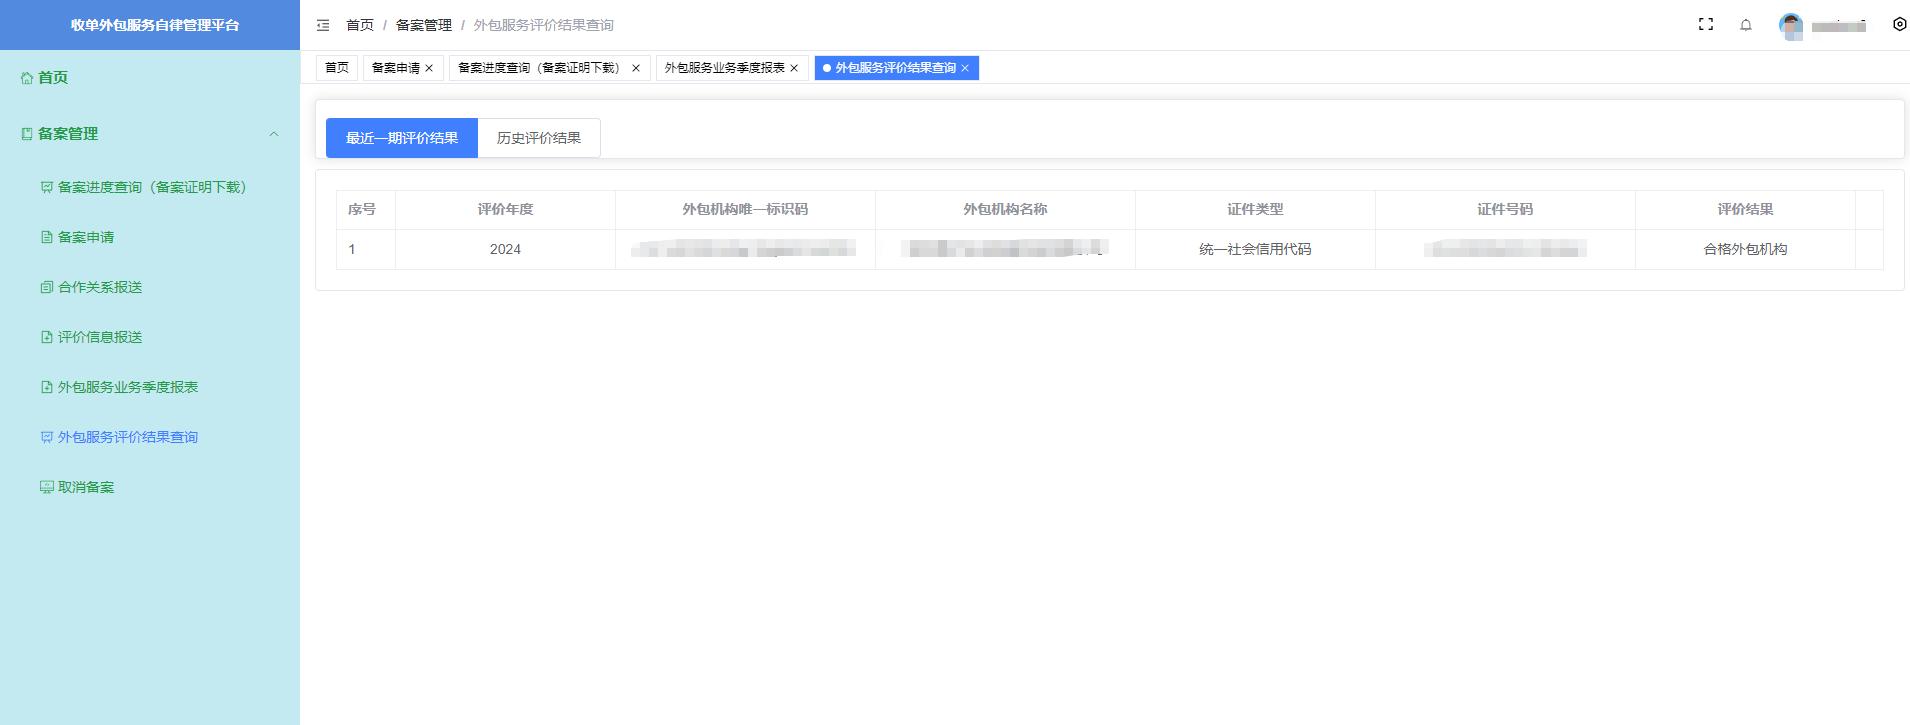
Task: Close the 备案进度查询 tab
Action: point(636,68)
